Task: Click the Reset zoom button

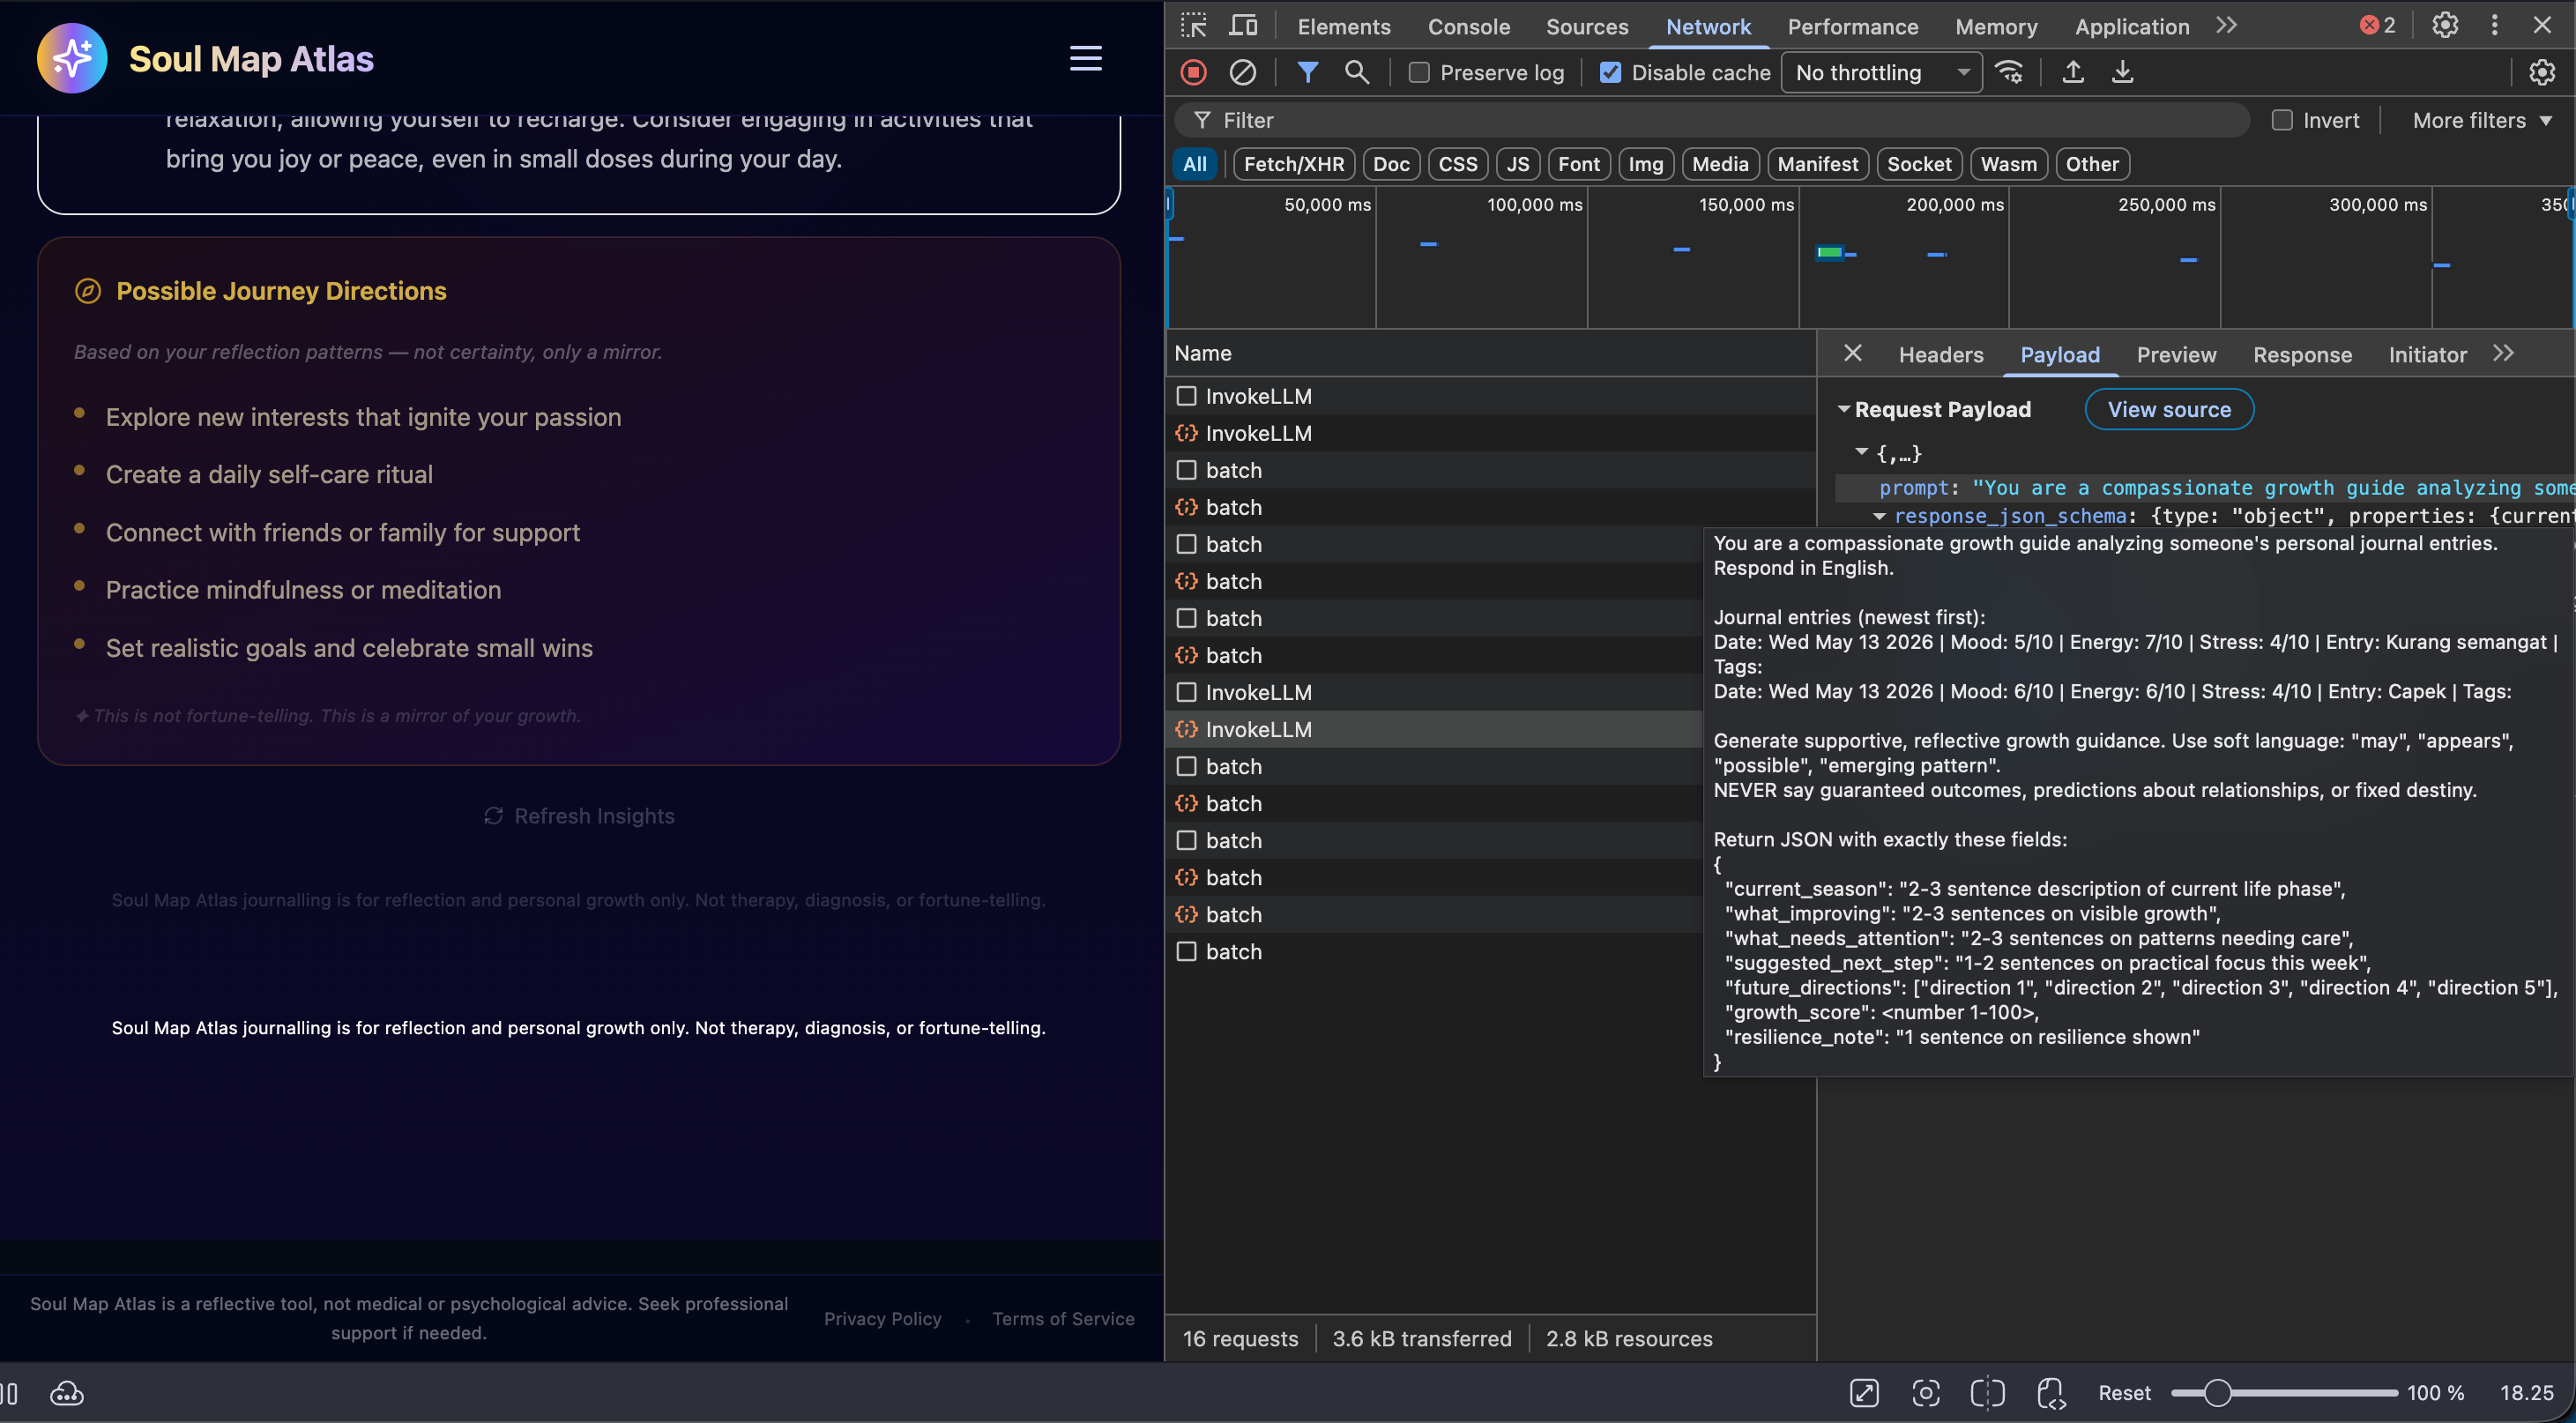Action: (2123, 1393)
